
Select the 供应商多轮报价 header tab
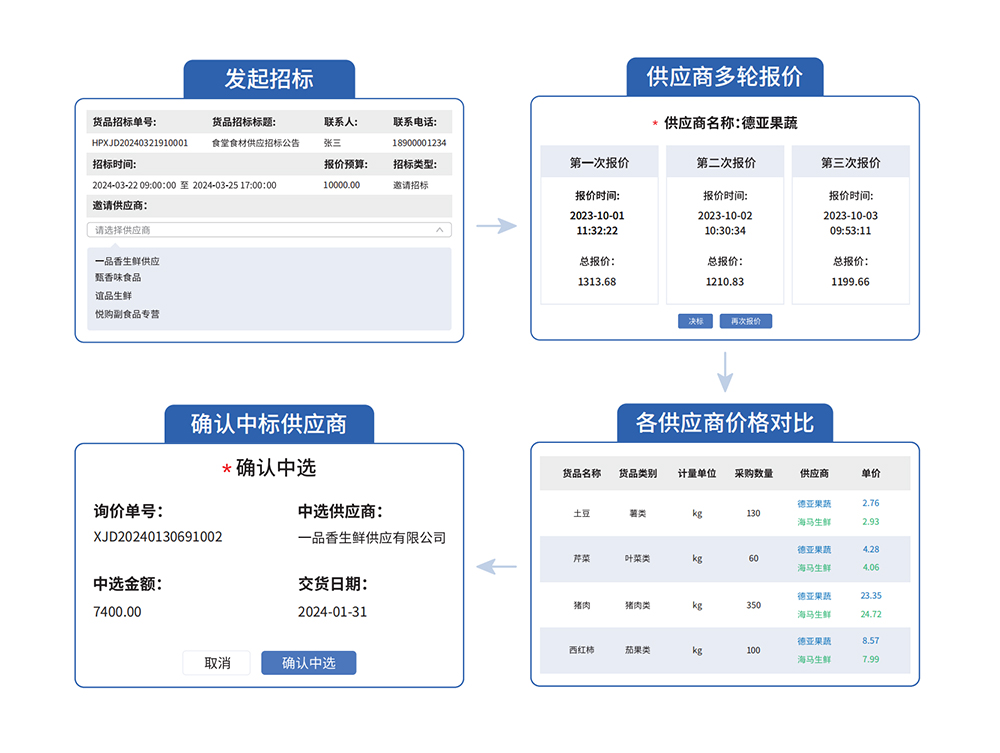coord(725,77)
